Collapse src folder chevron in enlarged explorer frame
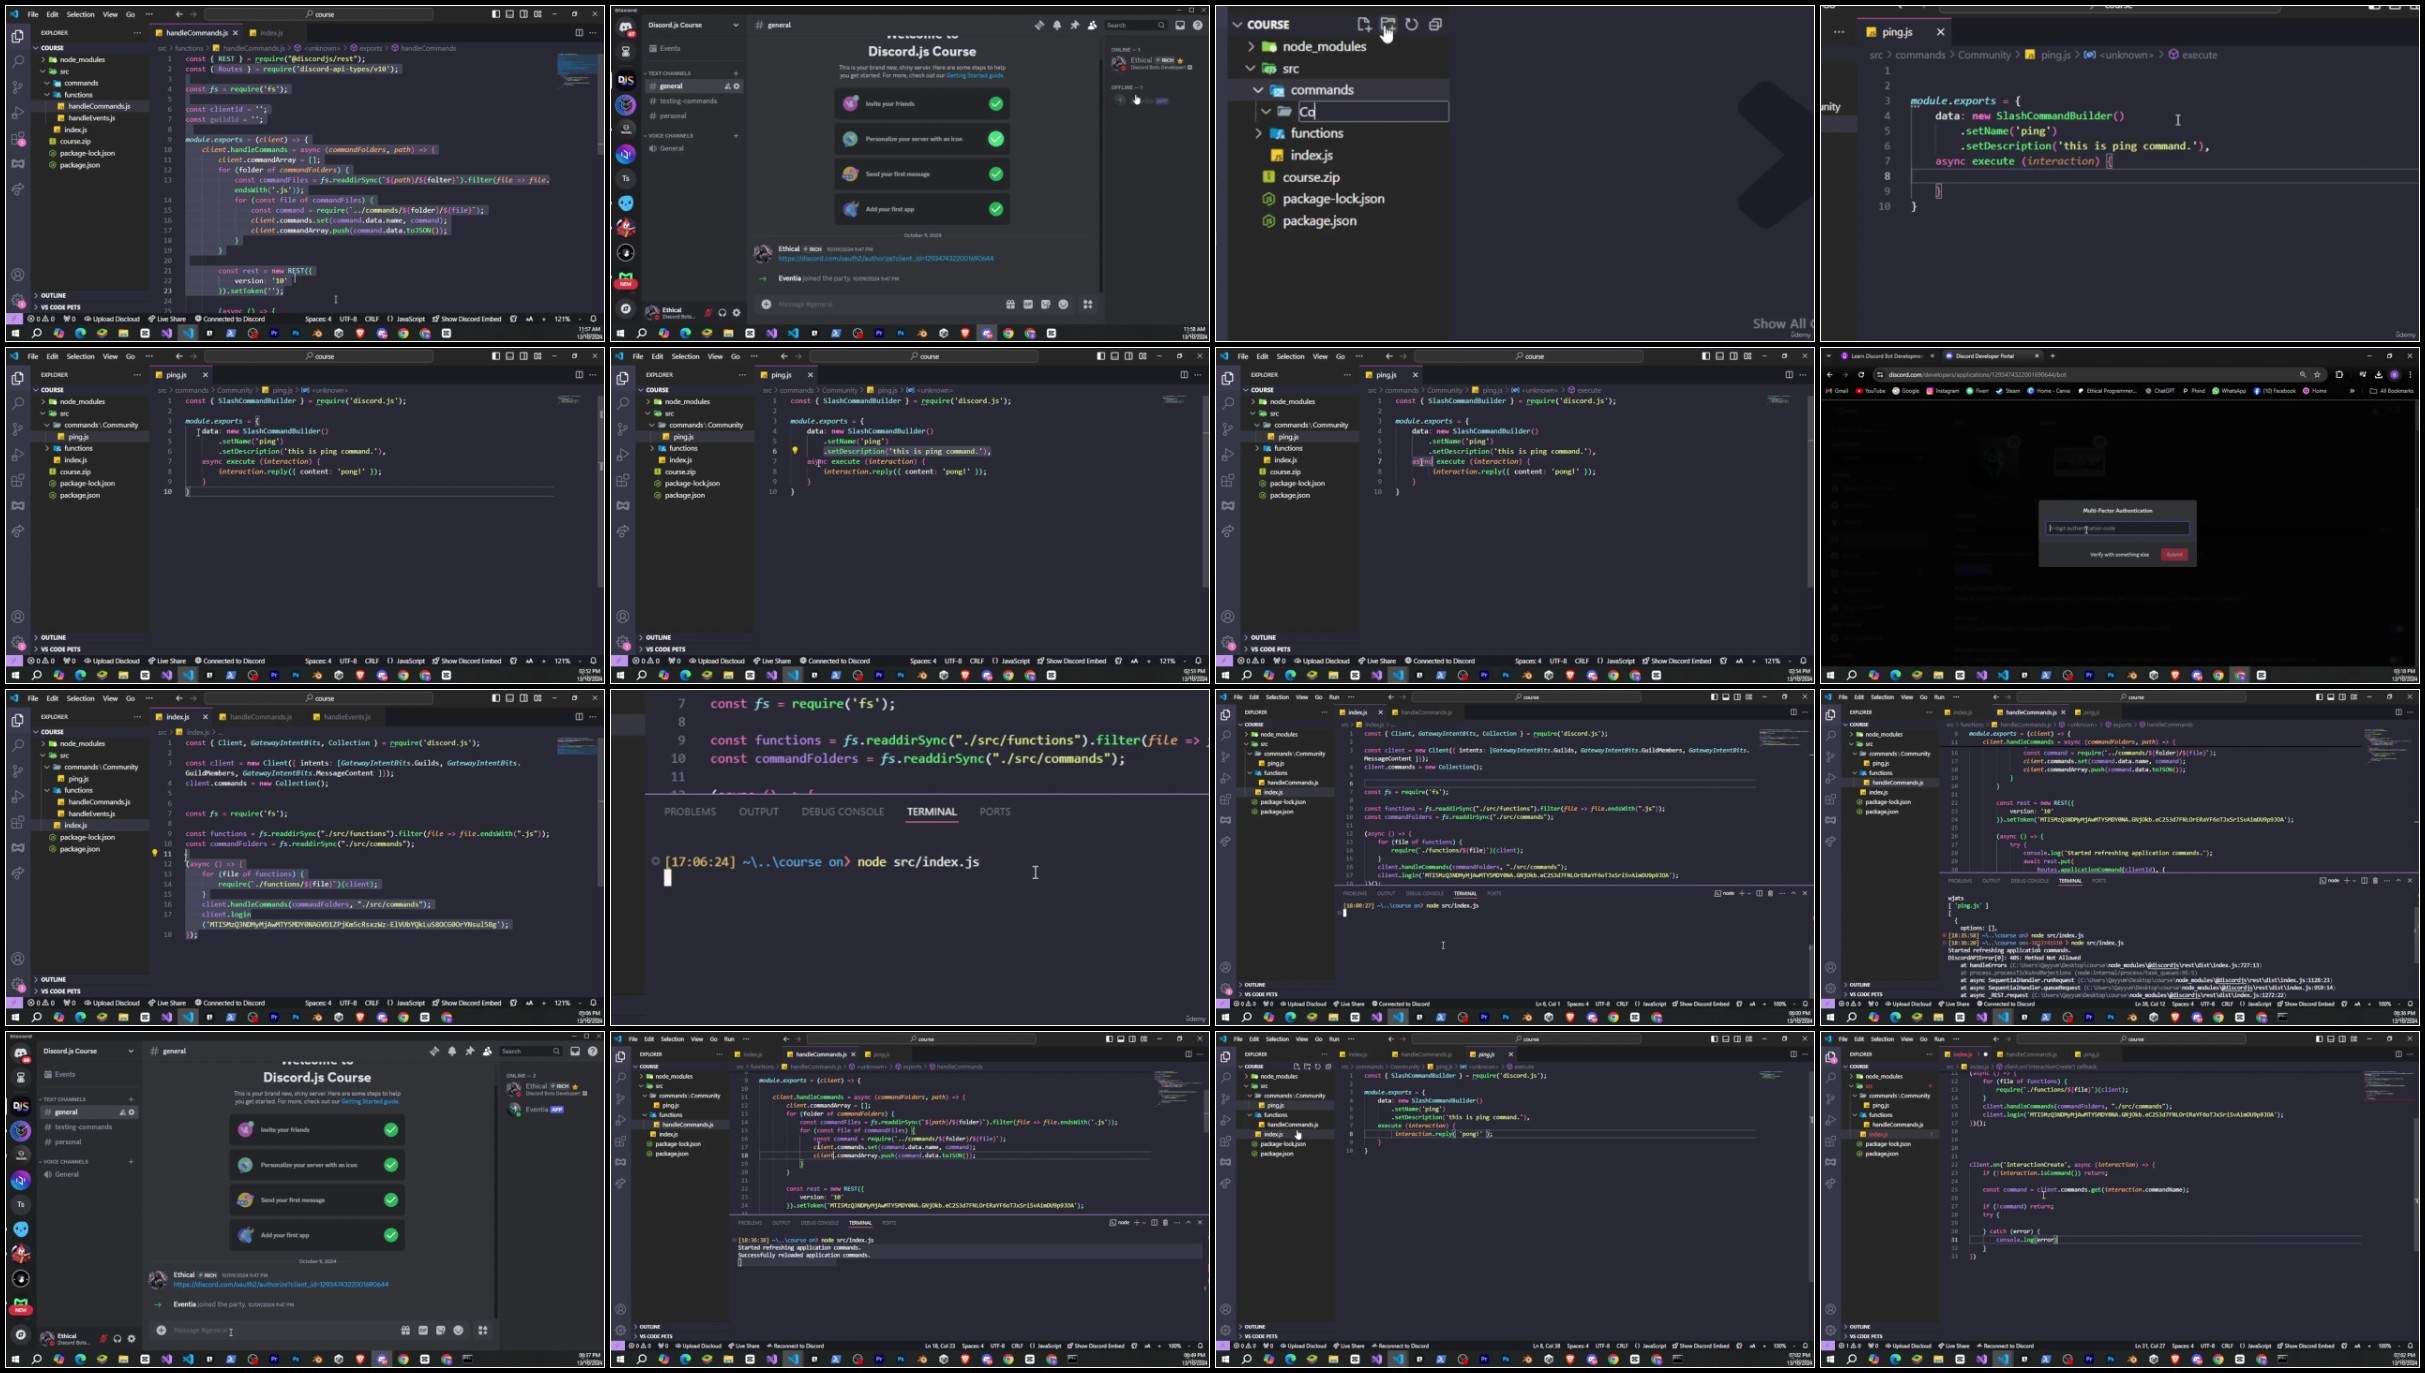The height and width of the screenshot is (1373, 2425). 1250,68
